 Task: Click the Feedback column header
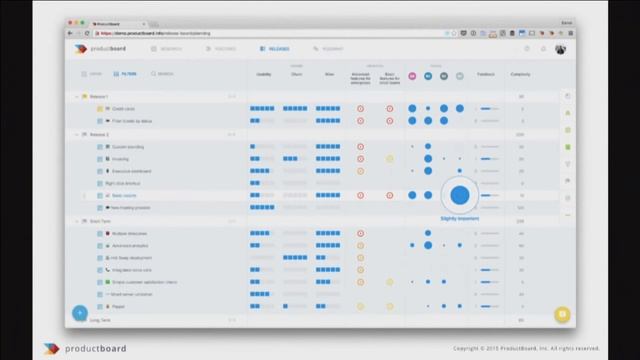pos(486,74)
